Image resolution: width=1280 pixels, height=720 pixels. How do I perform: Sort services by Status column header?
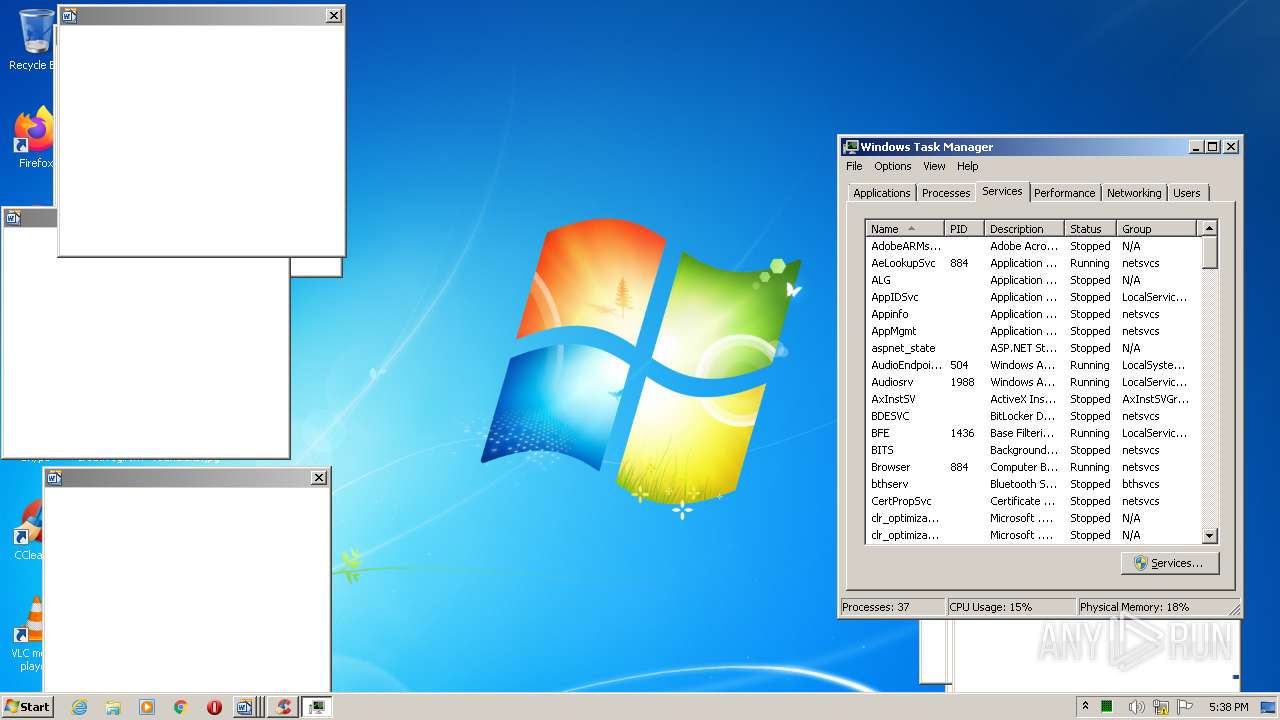click(1090, 229)
